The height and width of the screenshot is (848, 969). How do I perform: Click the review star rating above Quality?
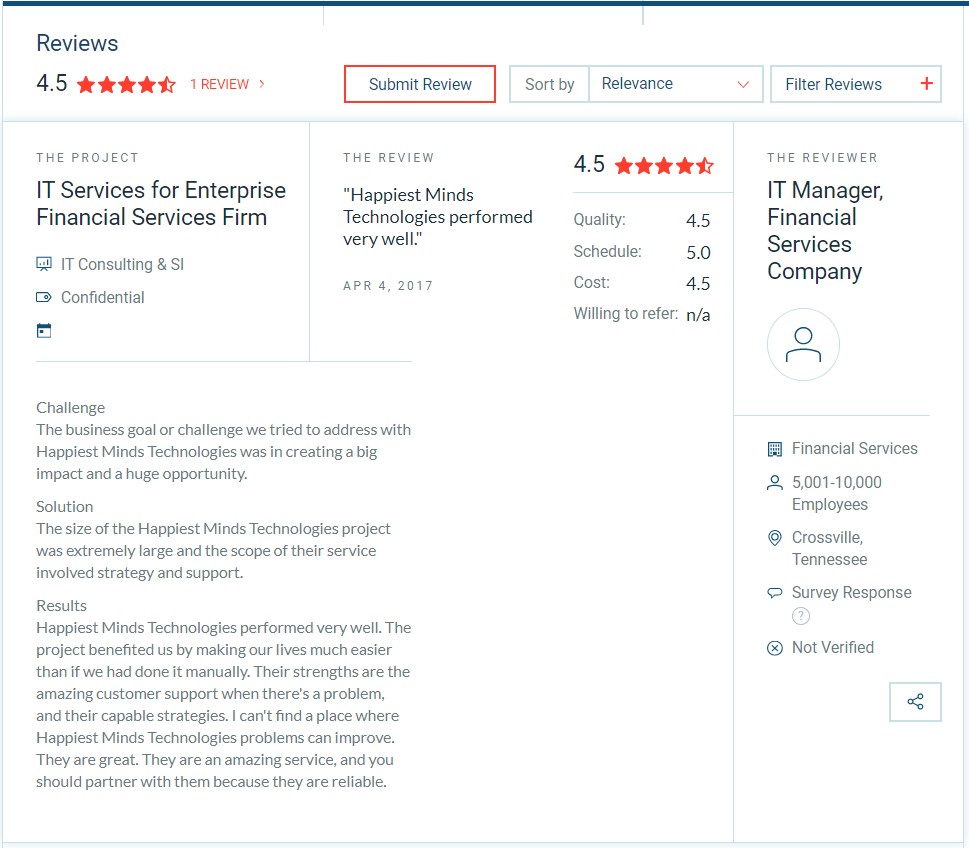point(664,166)
